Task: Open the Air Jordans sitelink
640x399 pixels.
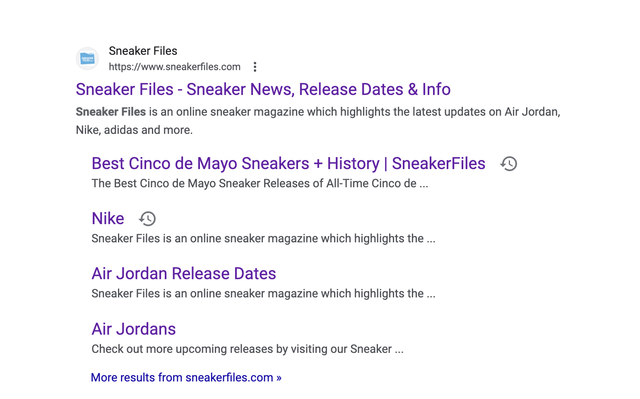Action: point(133,329)
